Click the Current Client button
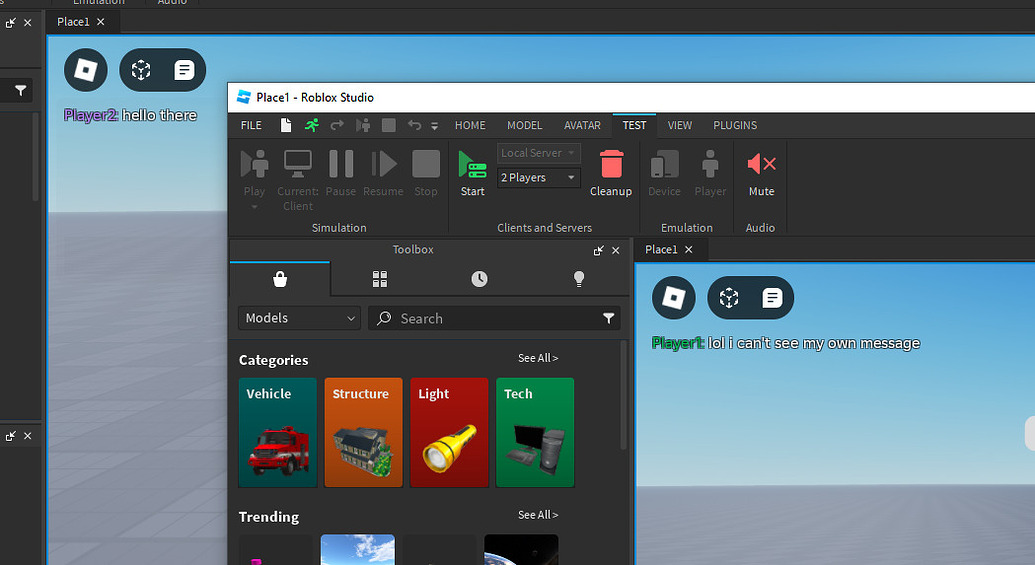The height and width of the screenshot is (565, 1035). pyautogui.click(x=298, y=180)
